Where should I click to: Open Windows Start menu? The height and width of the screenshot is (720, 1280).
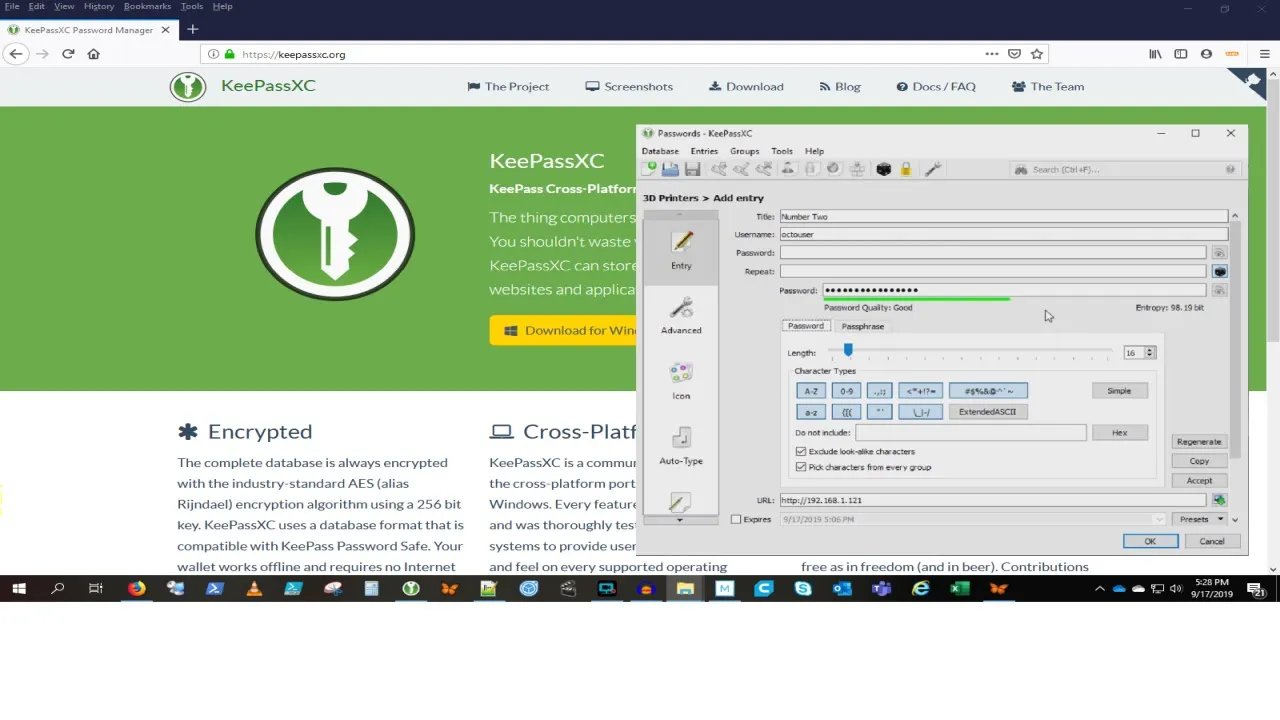coord(18,589)
